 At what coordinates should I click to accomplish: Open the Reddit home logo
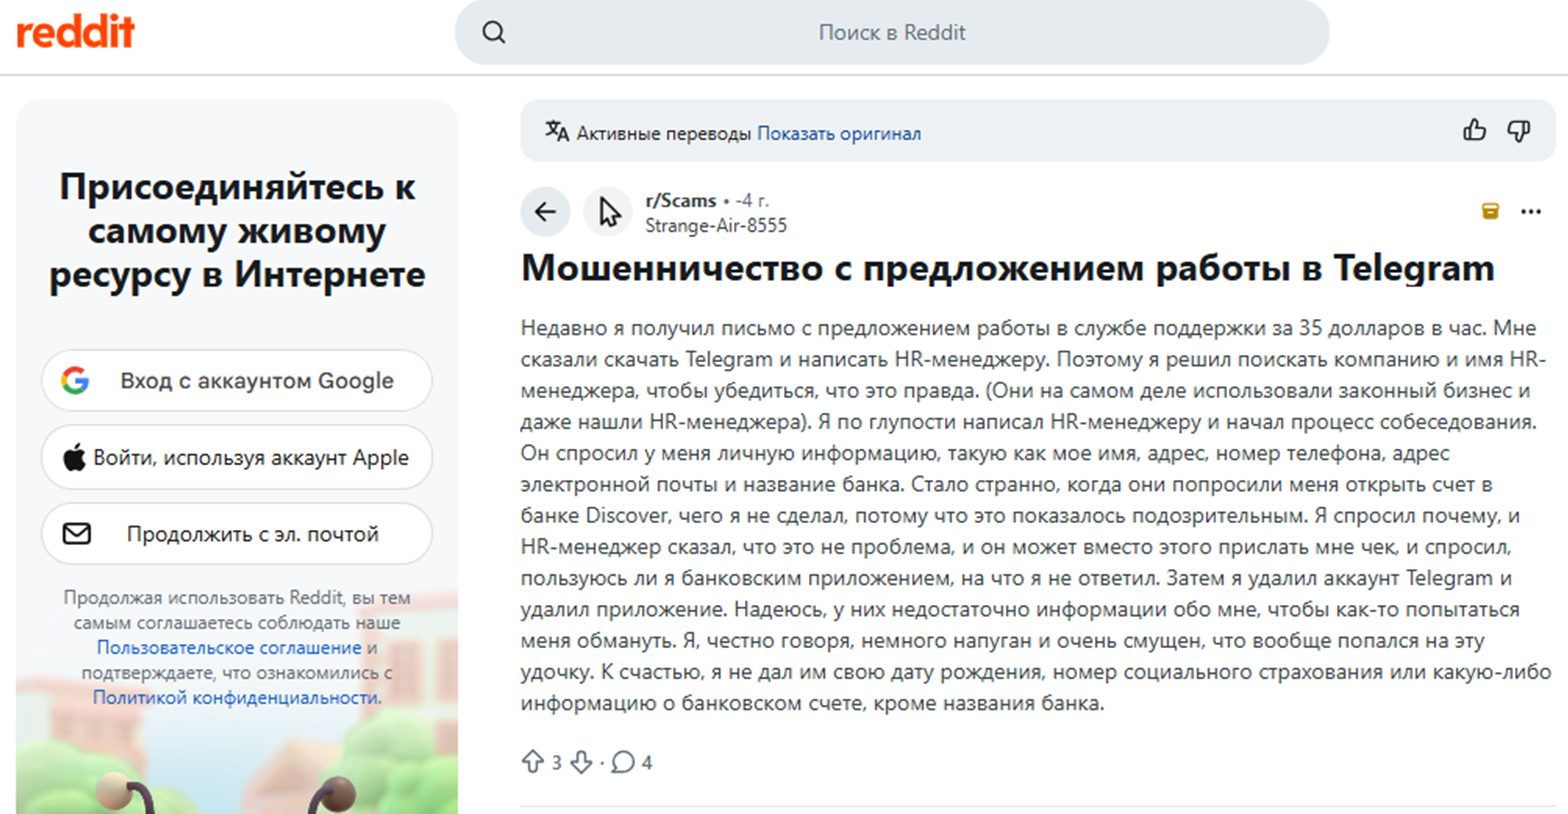pyautogui.click(x=75, y=32)
